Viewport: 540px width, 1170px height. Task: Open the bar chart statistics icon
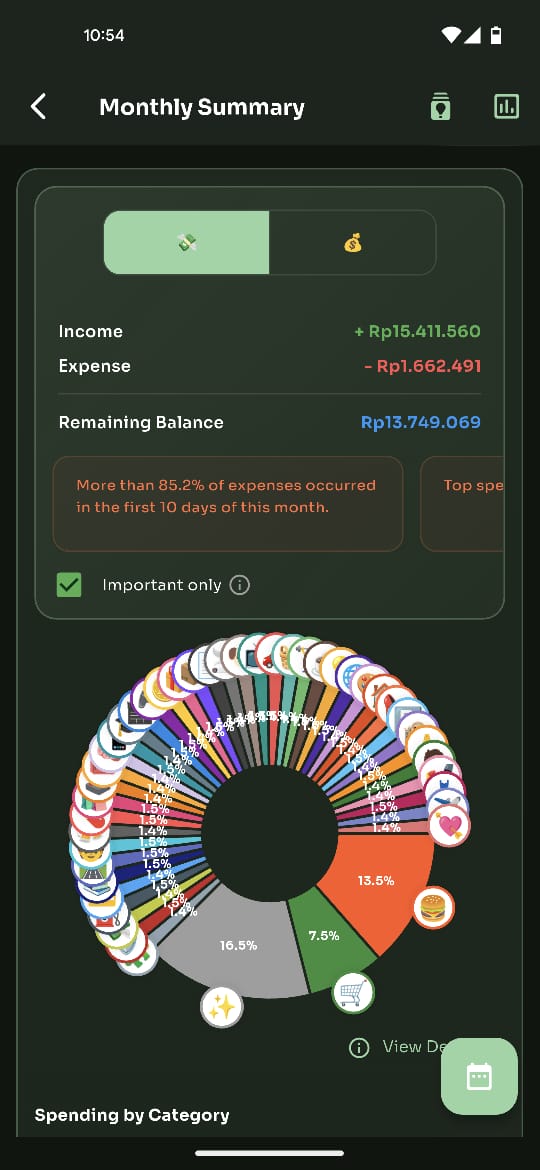[x=506, y=107]
